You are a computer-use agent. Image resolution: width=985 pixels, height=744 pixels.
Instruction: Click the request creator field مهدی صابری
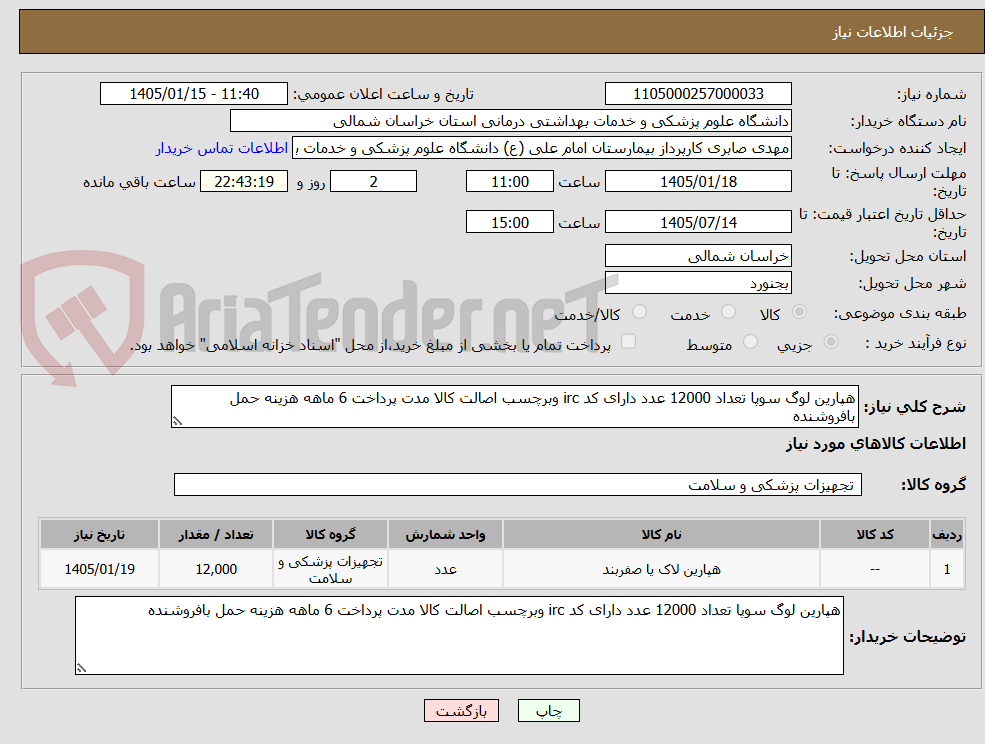(541, 148)
